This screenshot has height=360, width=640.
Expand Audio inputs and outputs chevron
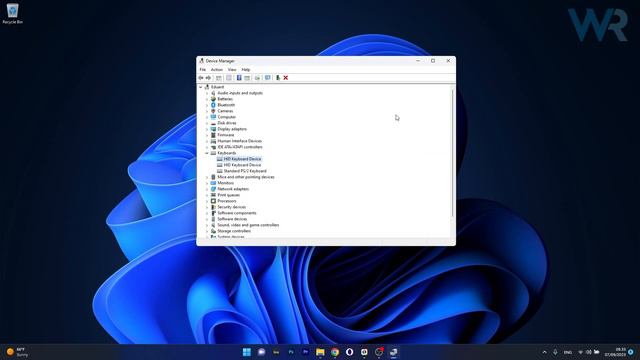pyautogui.click(x=207, y=93)
